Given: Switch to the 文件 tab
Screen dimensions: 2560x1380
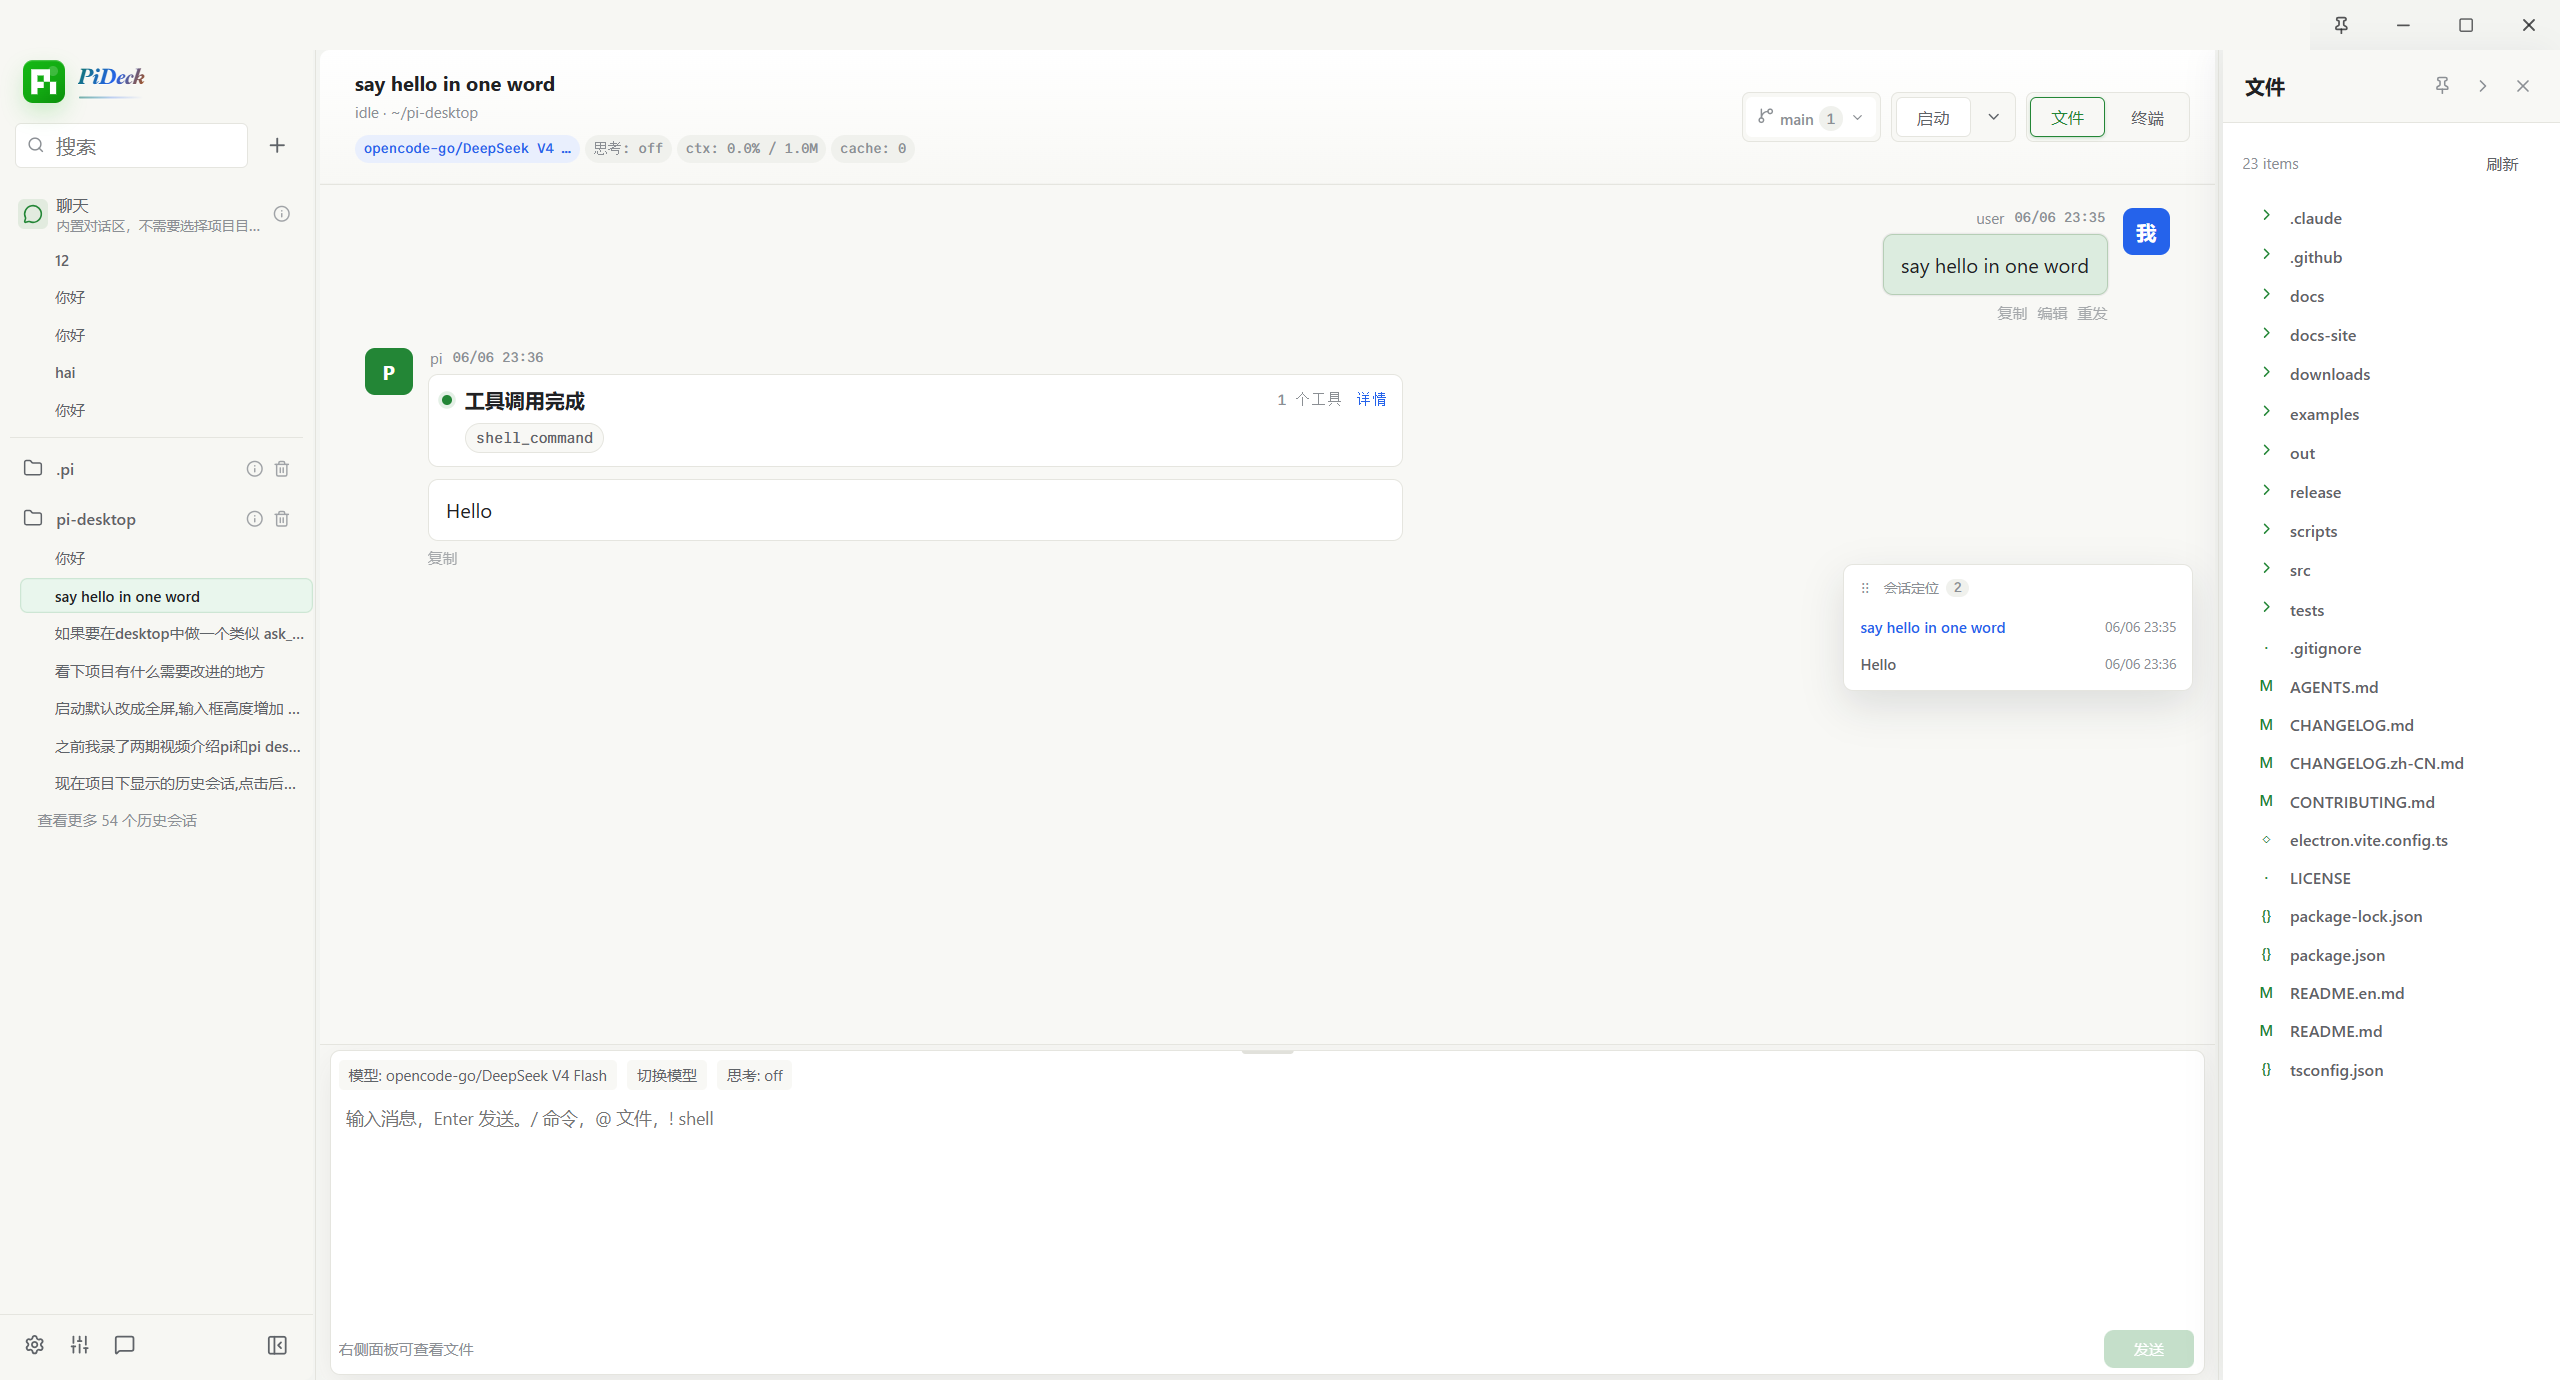Looking at the screenshot, I should point(2067,118).
